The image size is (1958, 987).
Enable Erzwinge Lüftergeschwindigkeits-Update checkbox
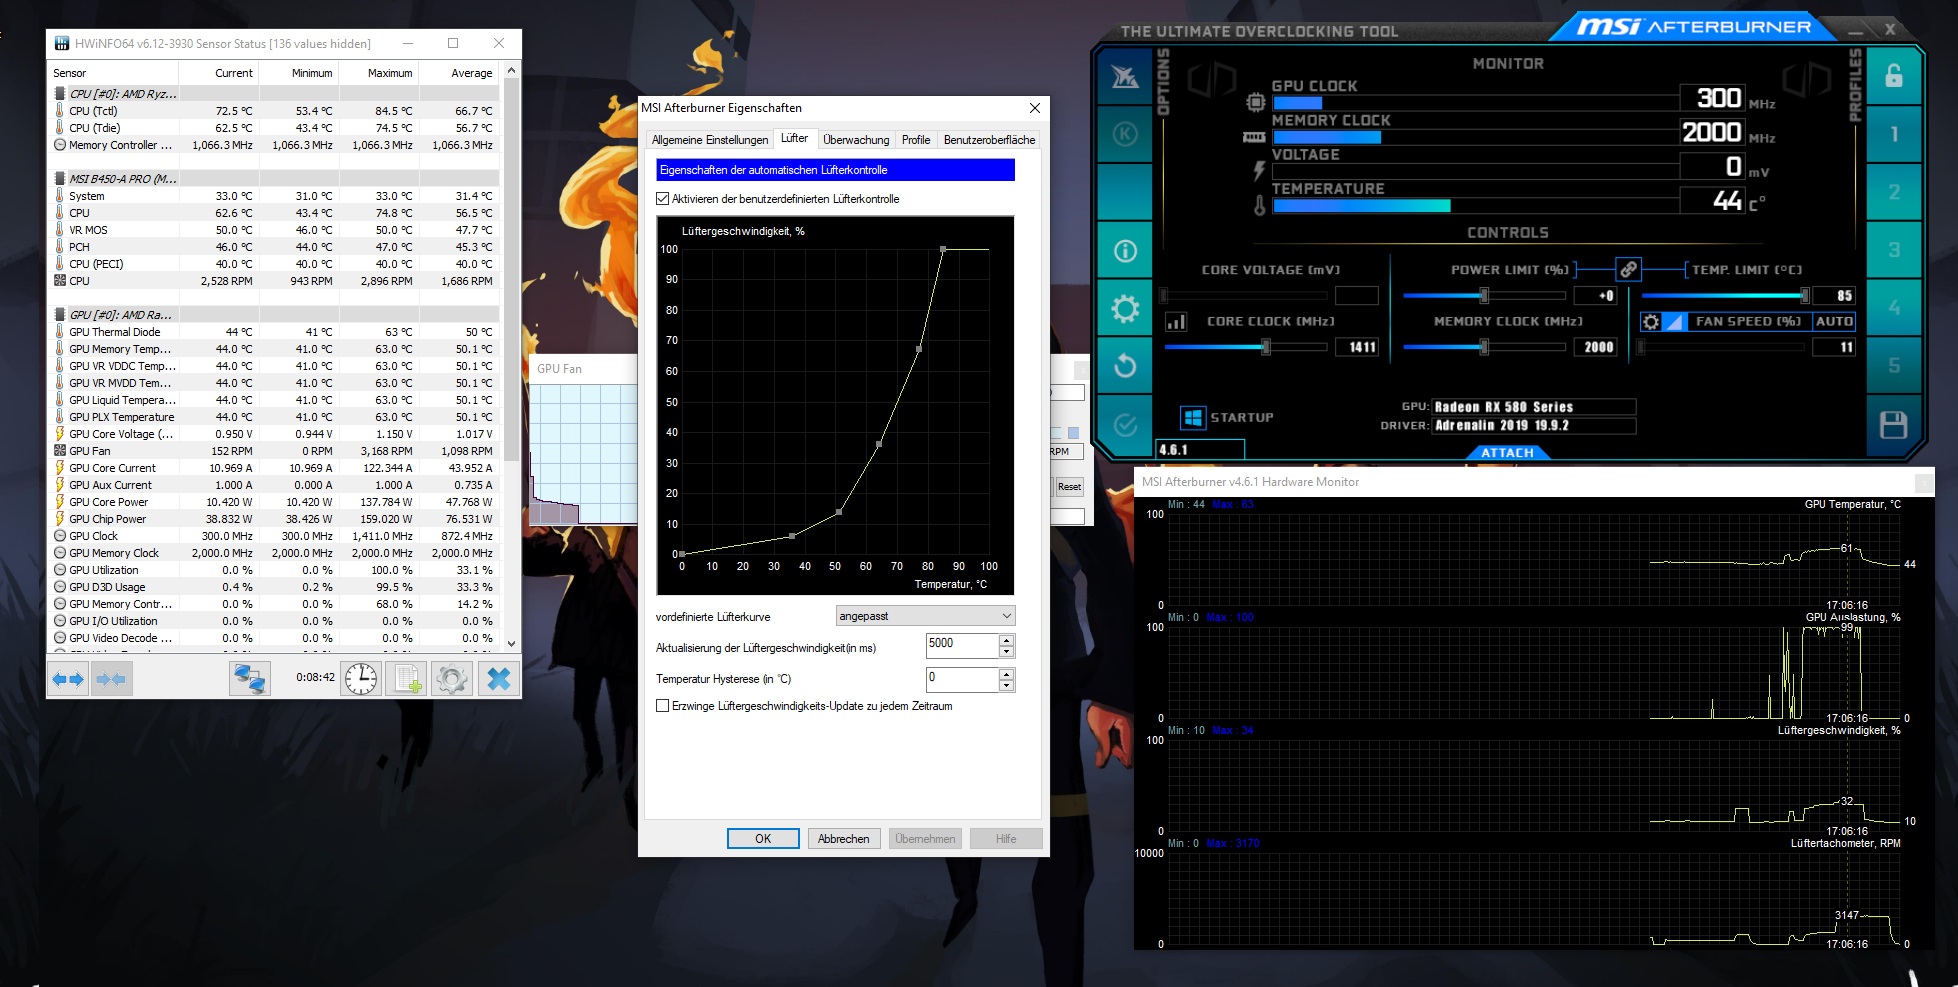(x=662, y=705)
